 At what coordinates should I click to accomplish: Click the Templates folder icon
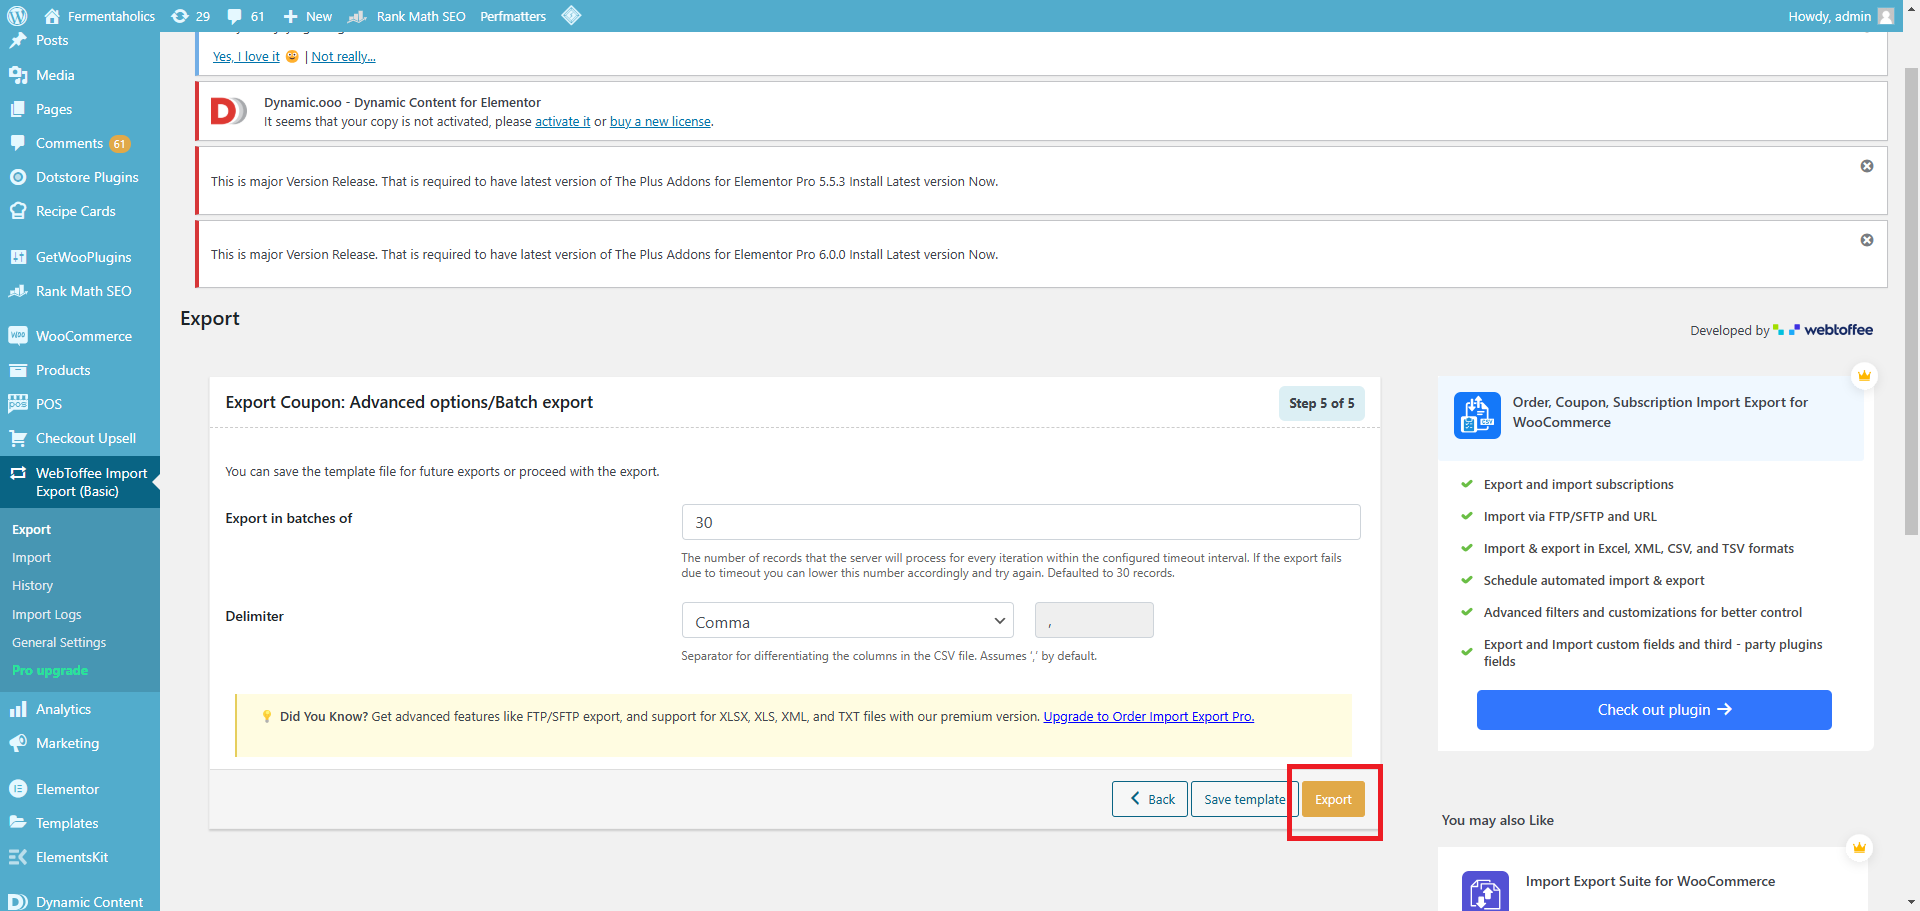[18, 823]
